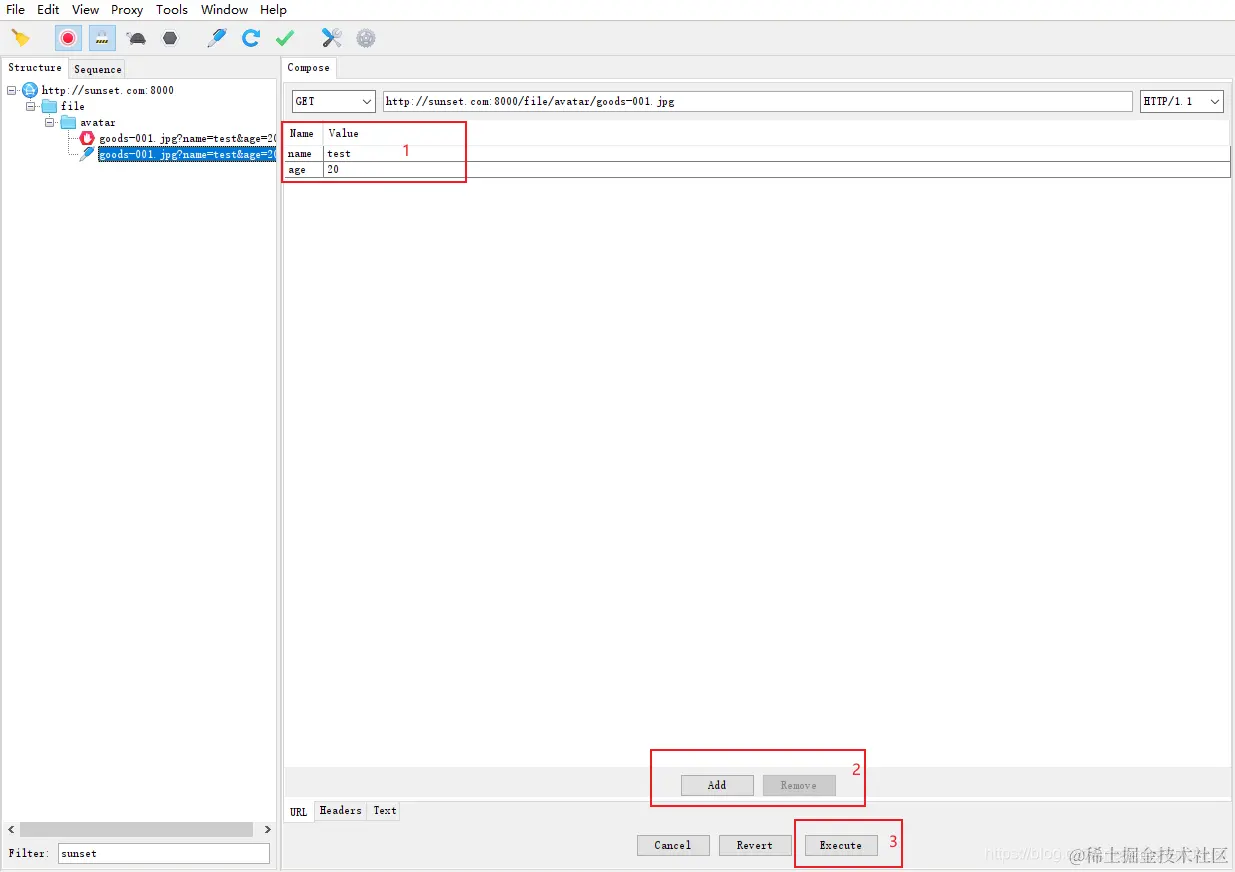The image size is (1235, 872).
Task: Validate with the green checkmark icon
Action: pos(285,38)
